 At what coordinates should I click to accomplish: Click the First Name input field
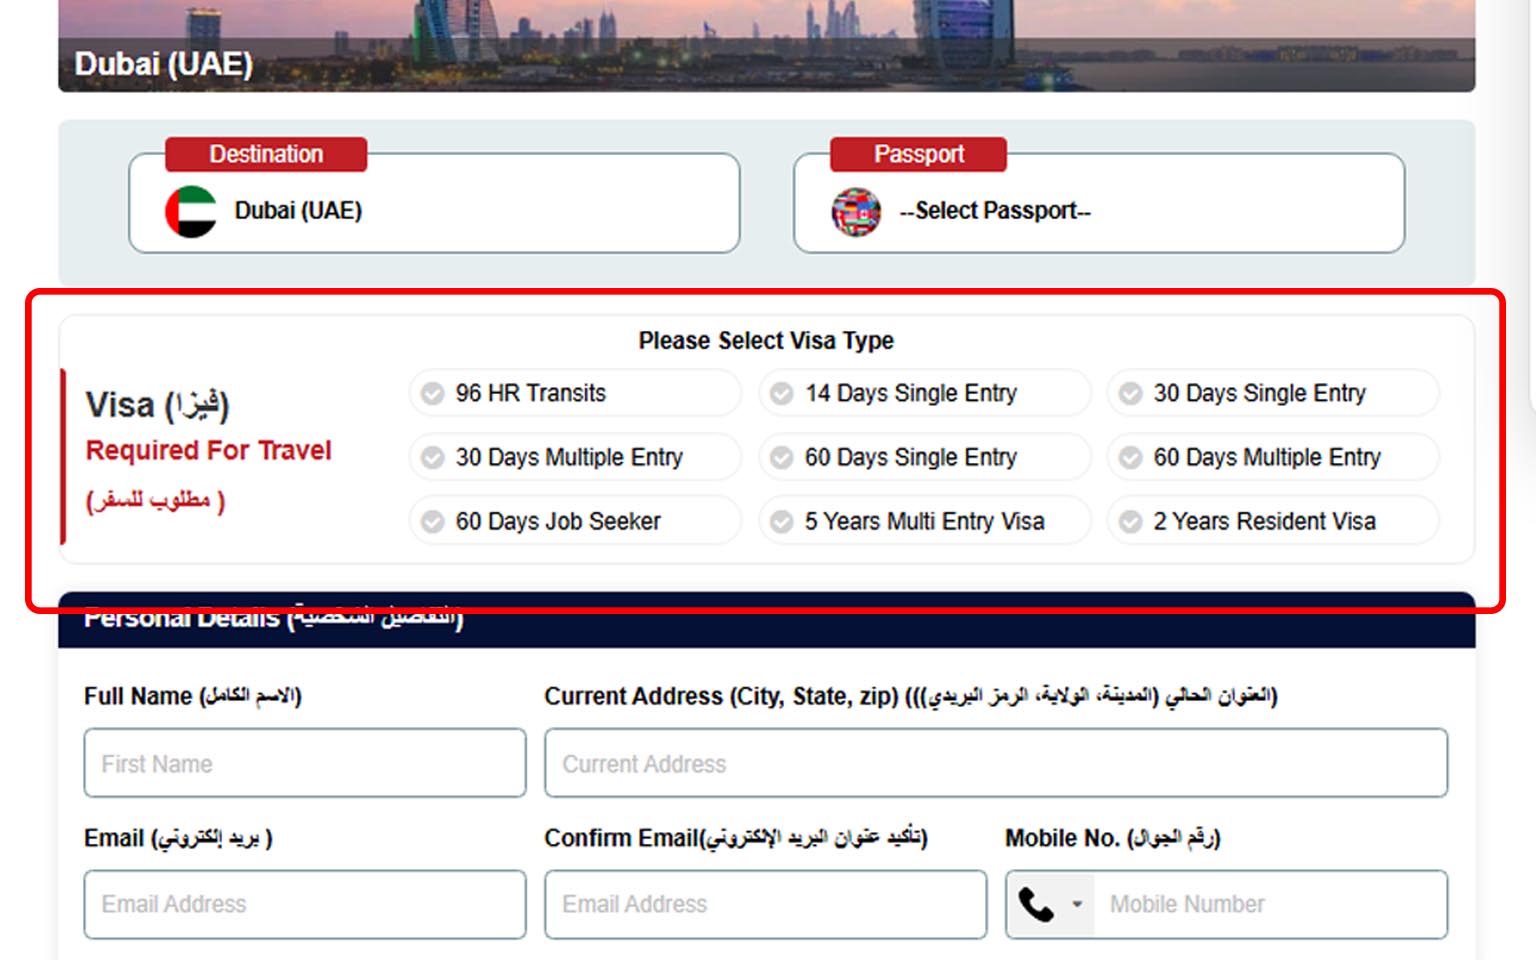[305, 764]
